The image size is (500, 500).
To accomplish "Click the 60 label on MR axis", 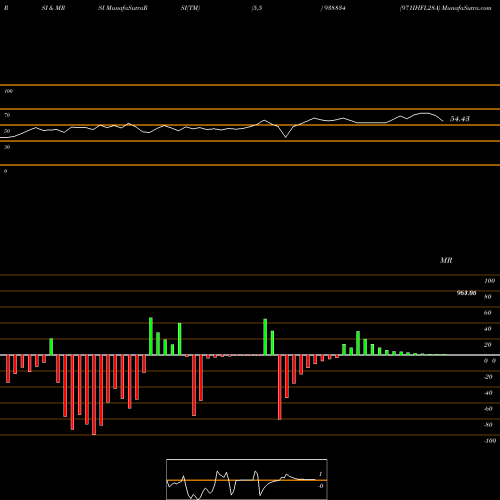I will 488,313.
